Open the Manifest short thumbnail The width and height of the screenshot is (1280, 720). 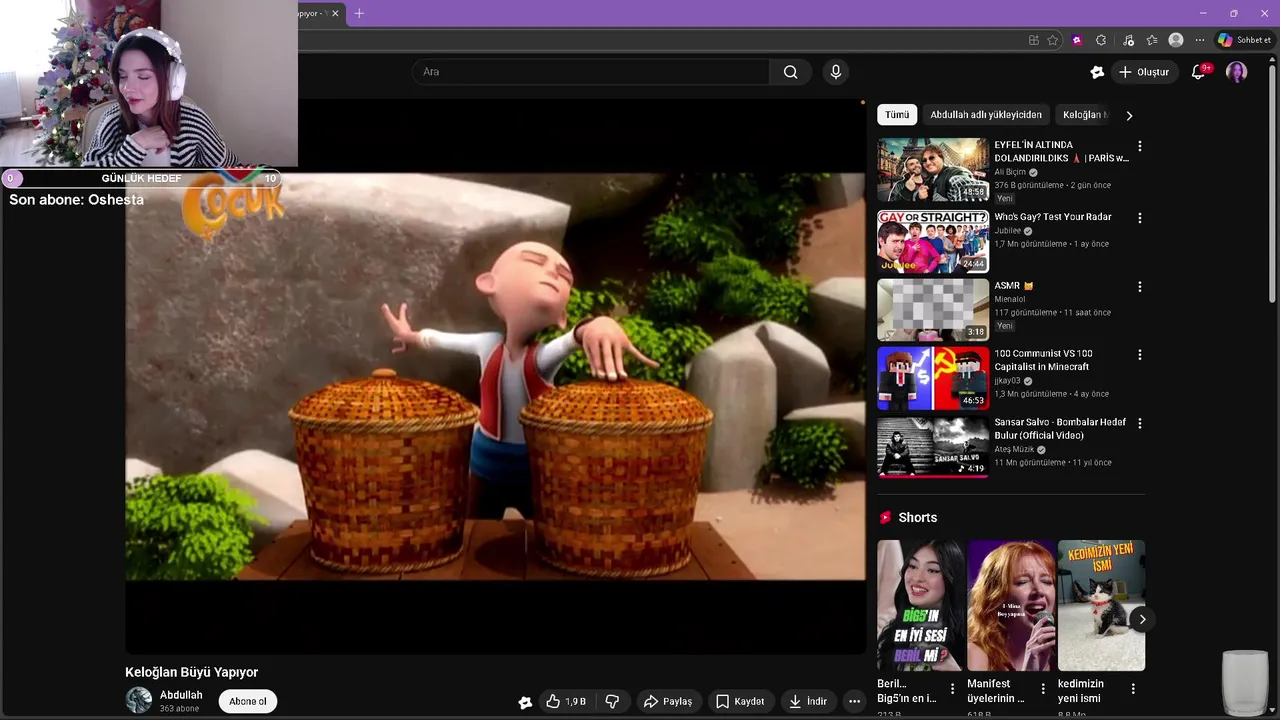tap(1011, 605)
